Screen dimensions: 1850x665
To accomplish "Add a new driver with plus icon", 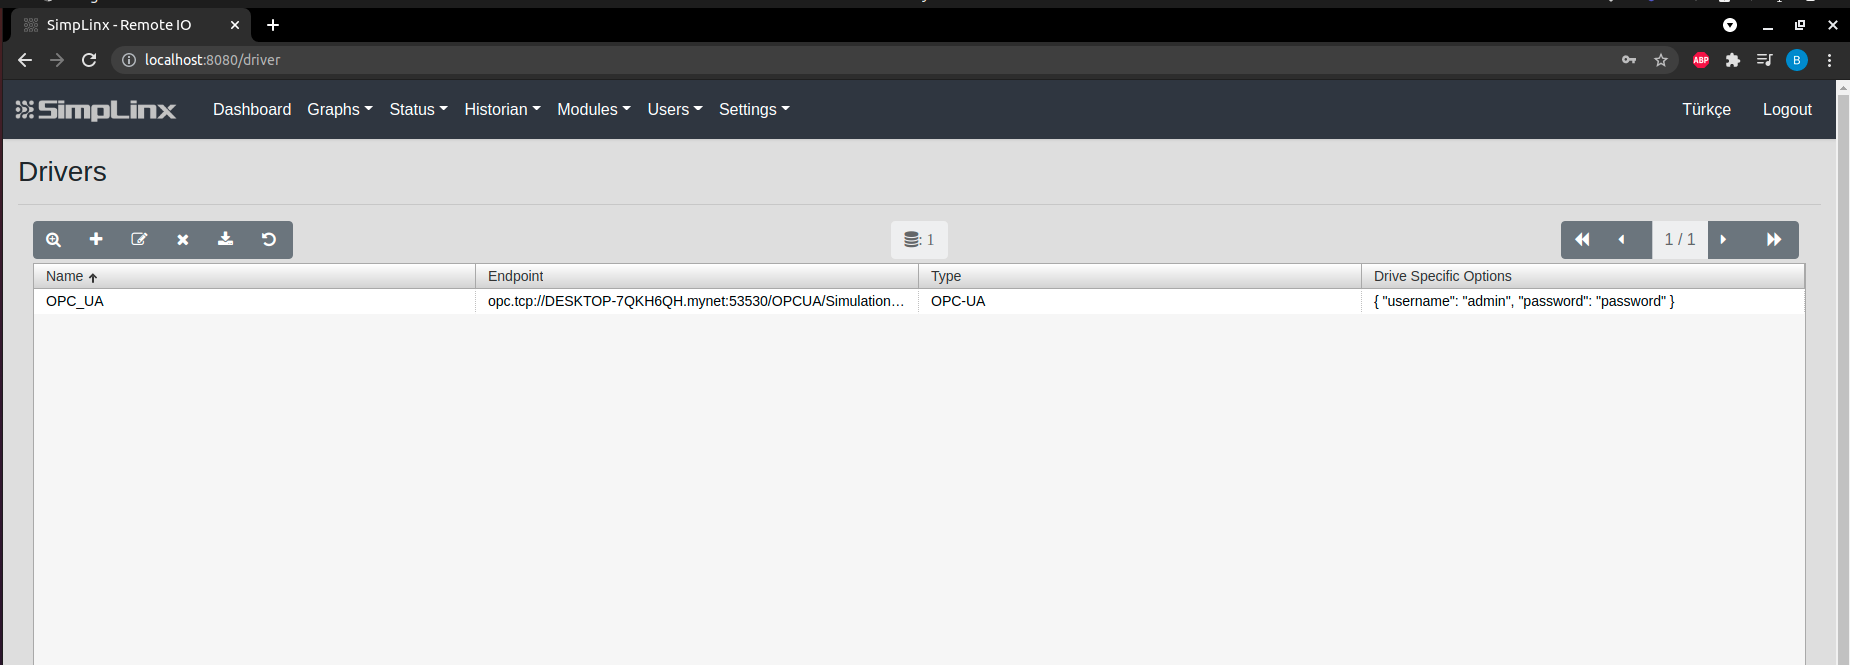I will (96, 240).
